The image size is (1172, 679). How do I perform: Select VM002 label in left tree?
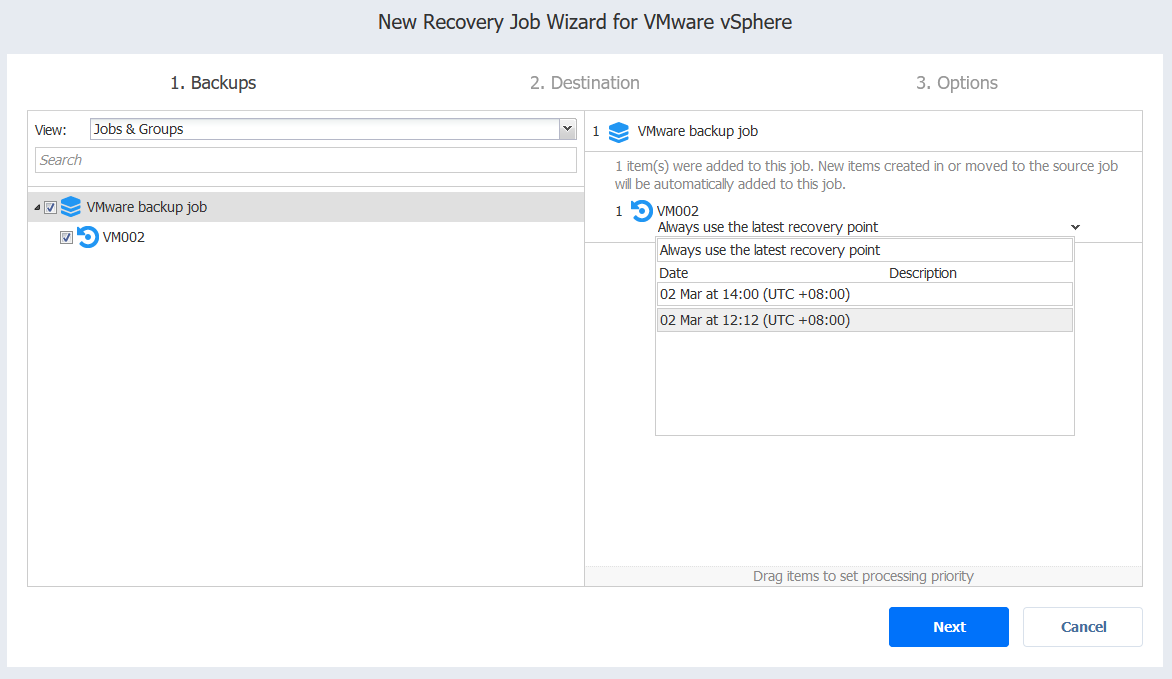(124, 237)
